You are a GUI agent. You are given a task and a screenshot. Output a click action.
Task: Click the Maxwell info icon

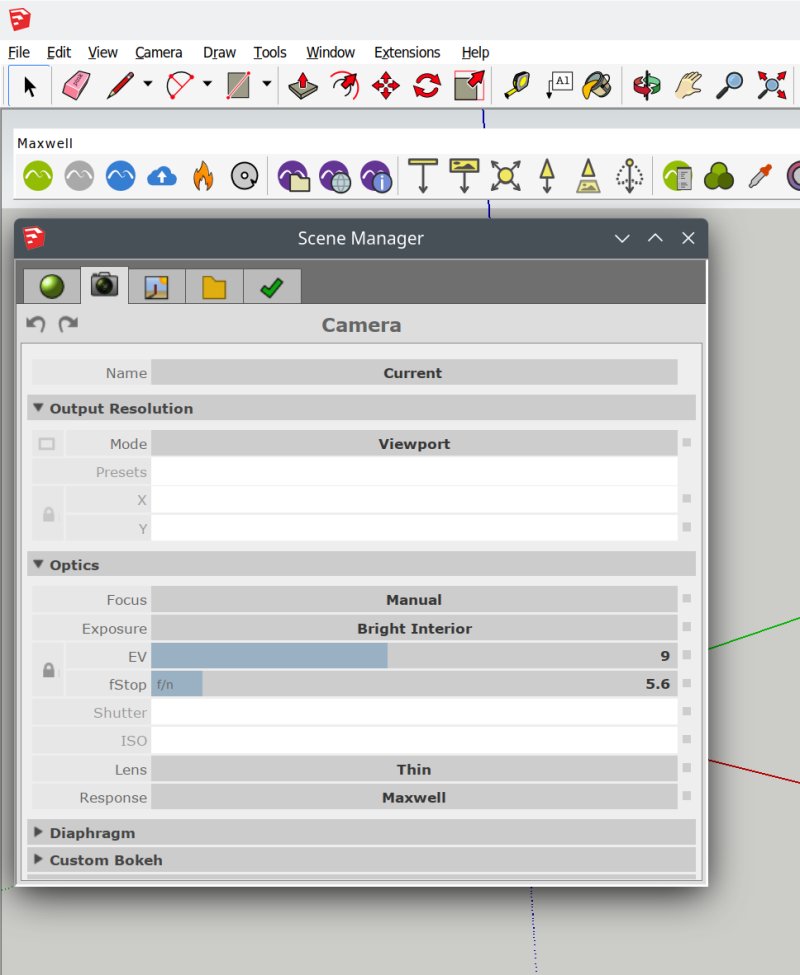376,176
